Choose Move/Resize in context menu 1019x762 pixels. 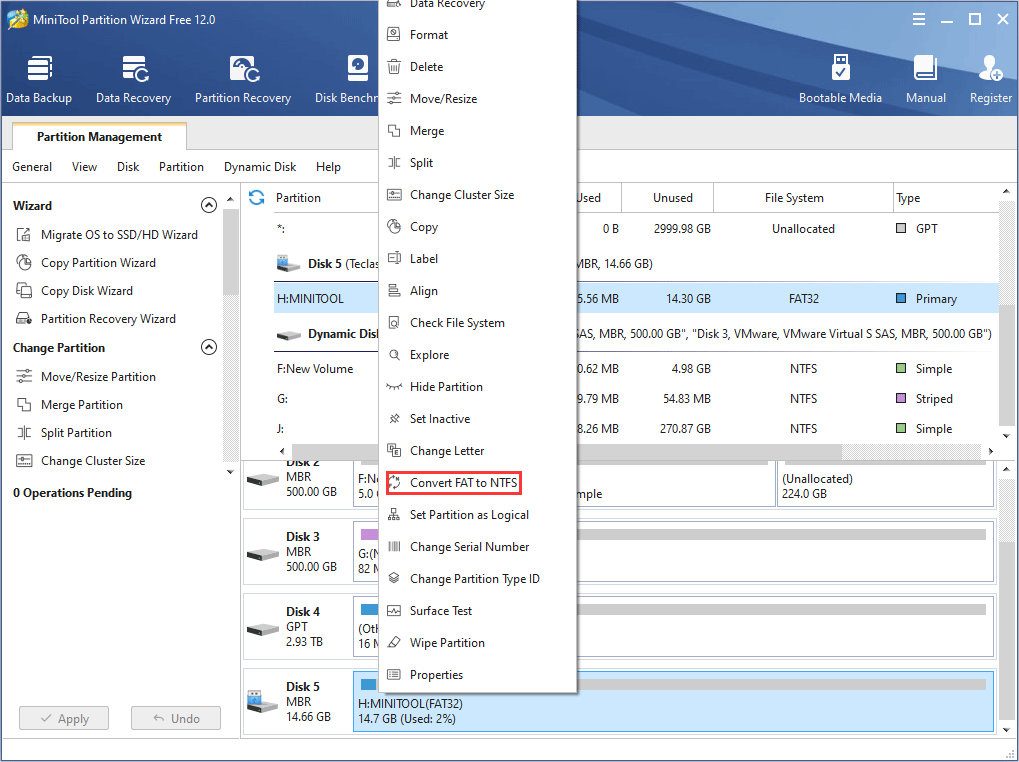[478, 98]
